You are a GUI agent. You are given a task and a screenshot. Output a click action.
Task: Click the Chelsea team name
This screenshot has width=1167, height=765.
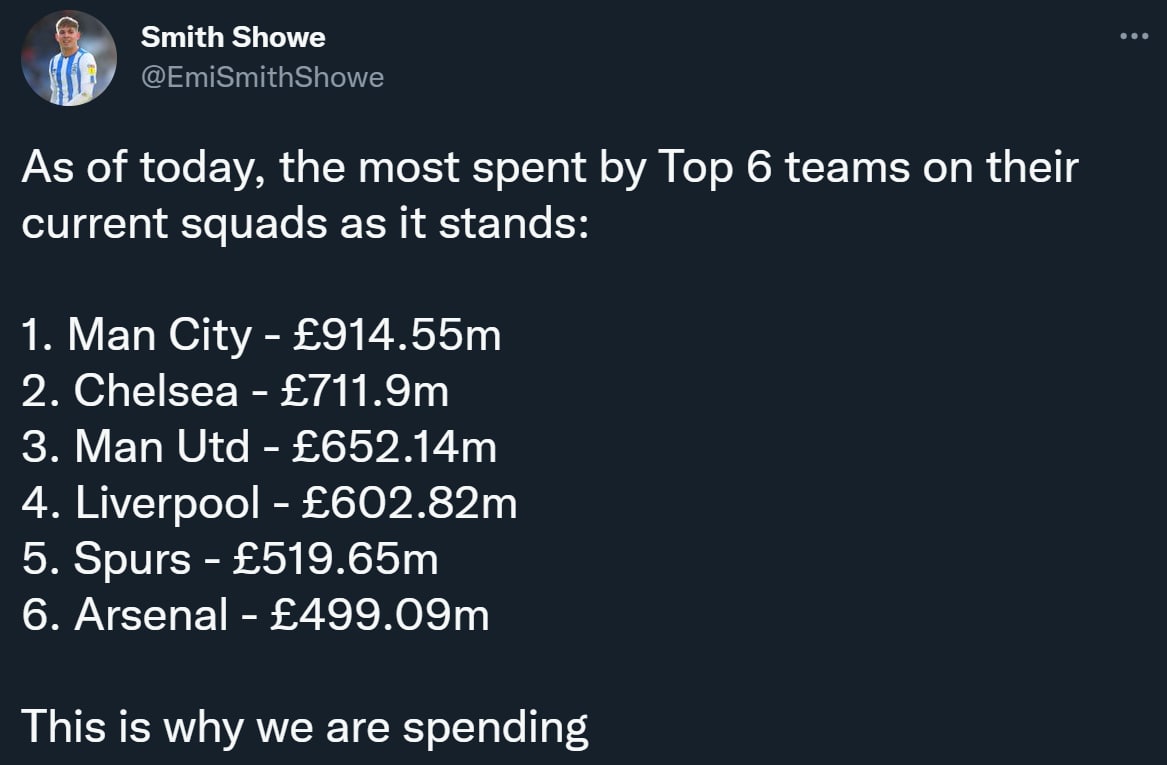pyautogui.click(x=156, y=391)
